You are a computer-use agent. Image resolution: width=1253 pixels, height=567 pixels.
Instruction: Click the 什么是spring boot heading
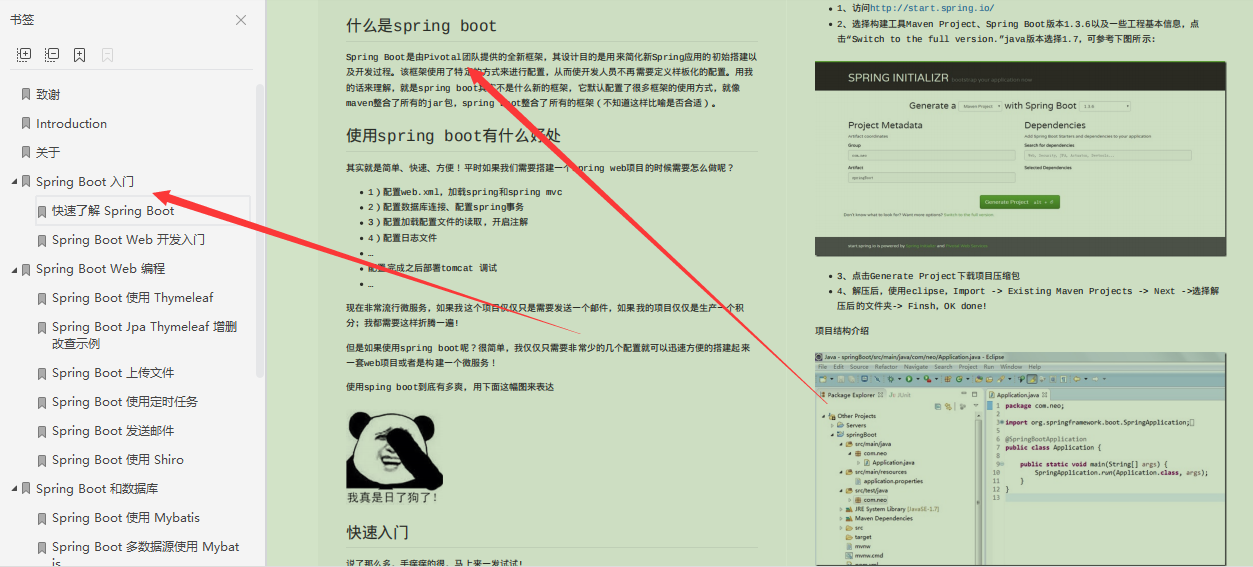[x=421, y=26]
